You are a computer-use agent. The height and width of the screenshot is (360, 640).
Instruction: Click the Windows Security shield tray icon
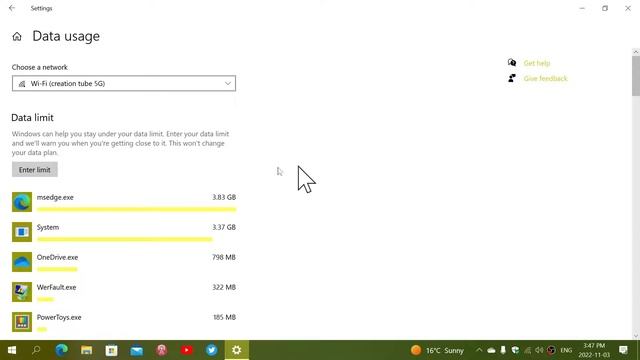pyautogui.click(x=515, y=350)
